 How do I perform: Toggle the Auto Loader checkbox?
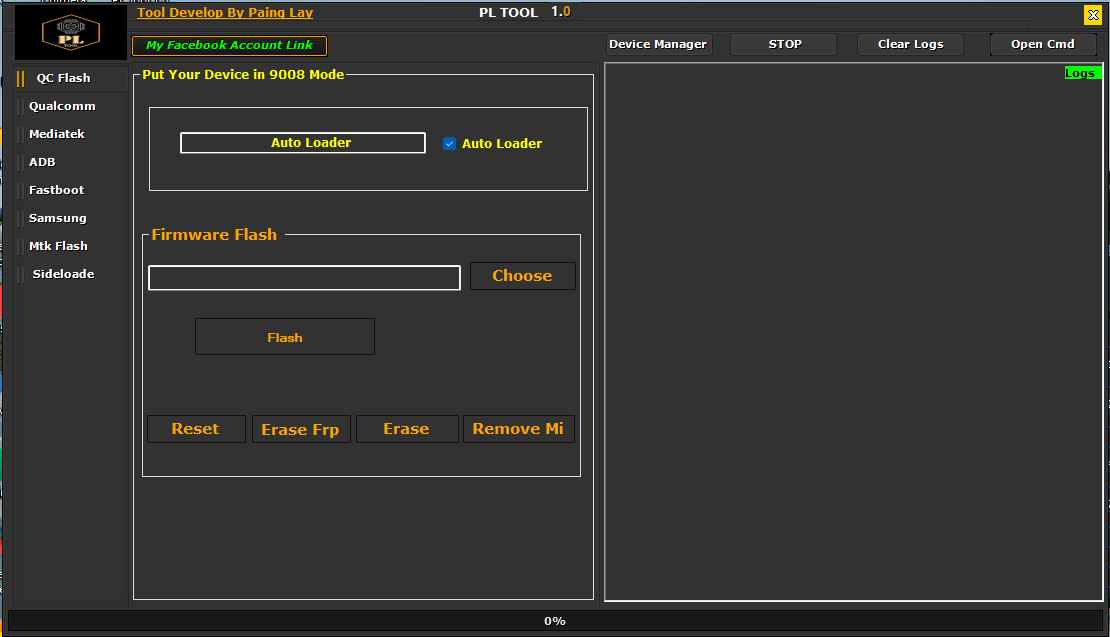(450, 143)
